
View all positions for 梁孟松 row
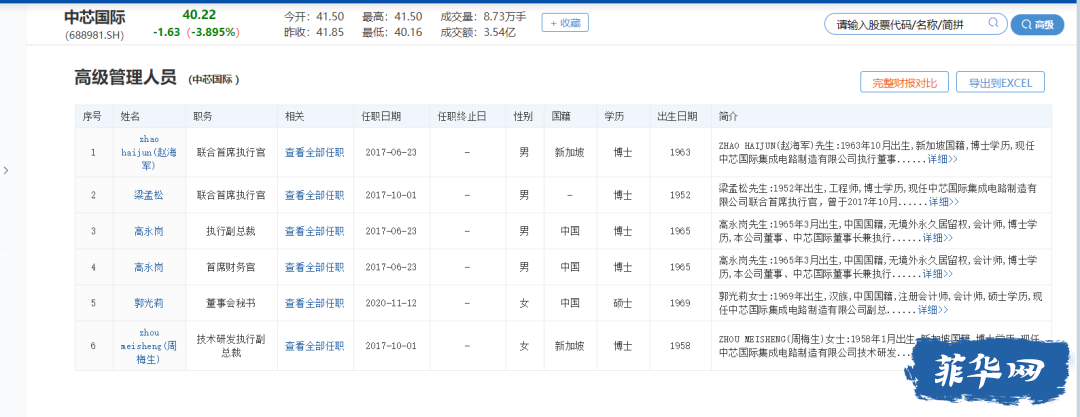315,195
